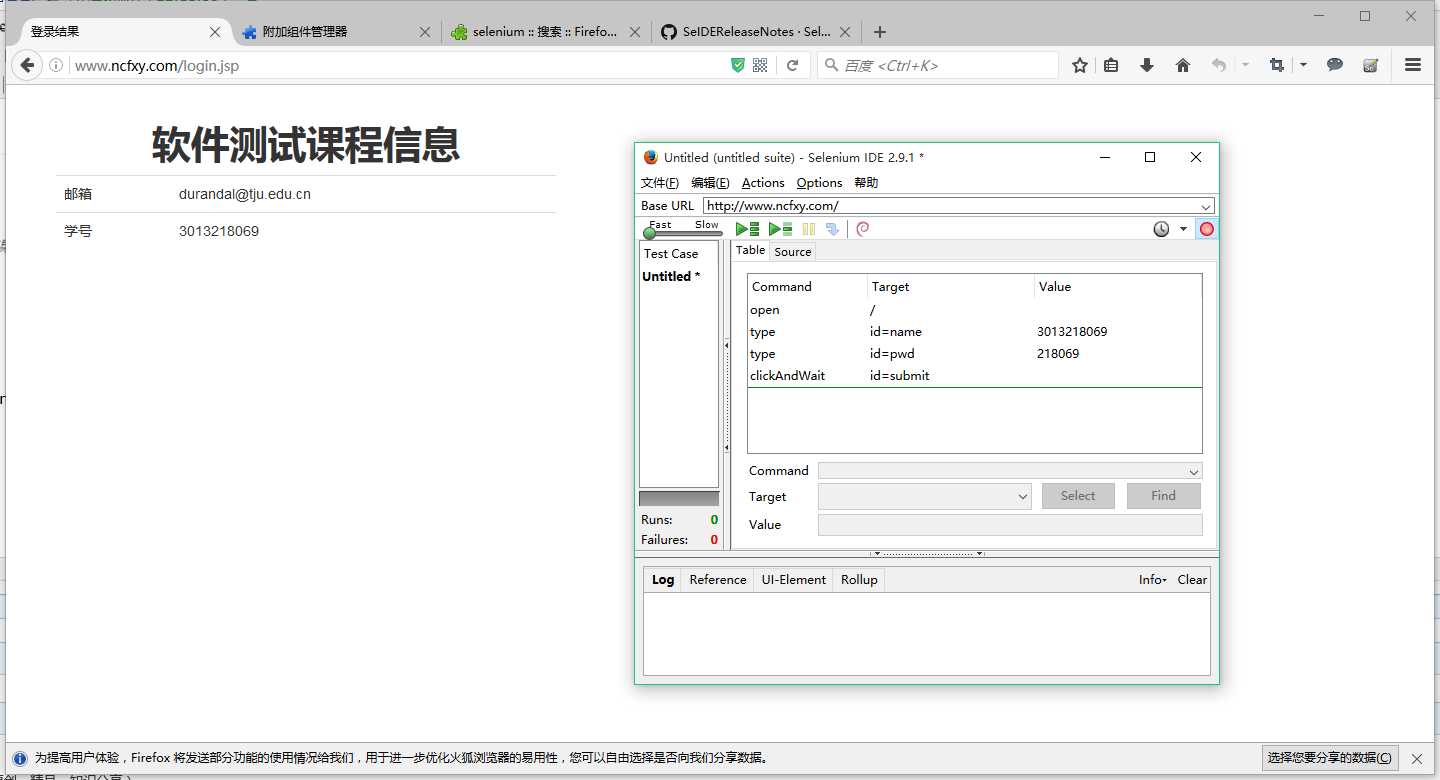1440x780 pixels.
Task: Open the Info log level dropdown
Action: coord(1152,580)
